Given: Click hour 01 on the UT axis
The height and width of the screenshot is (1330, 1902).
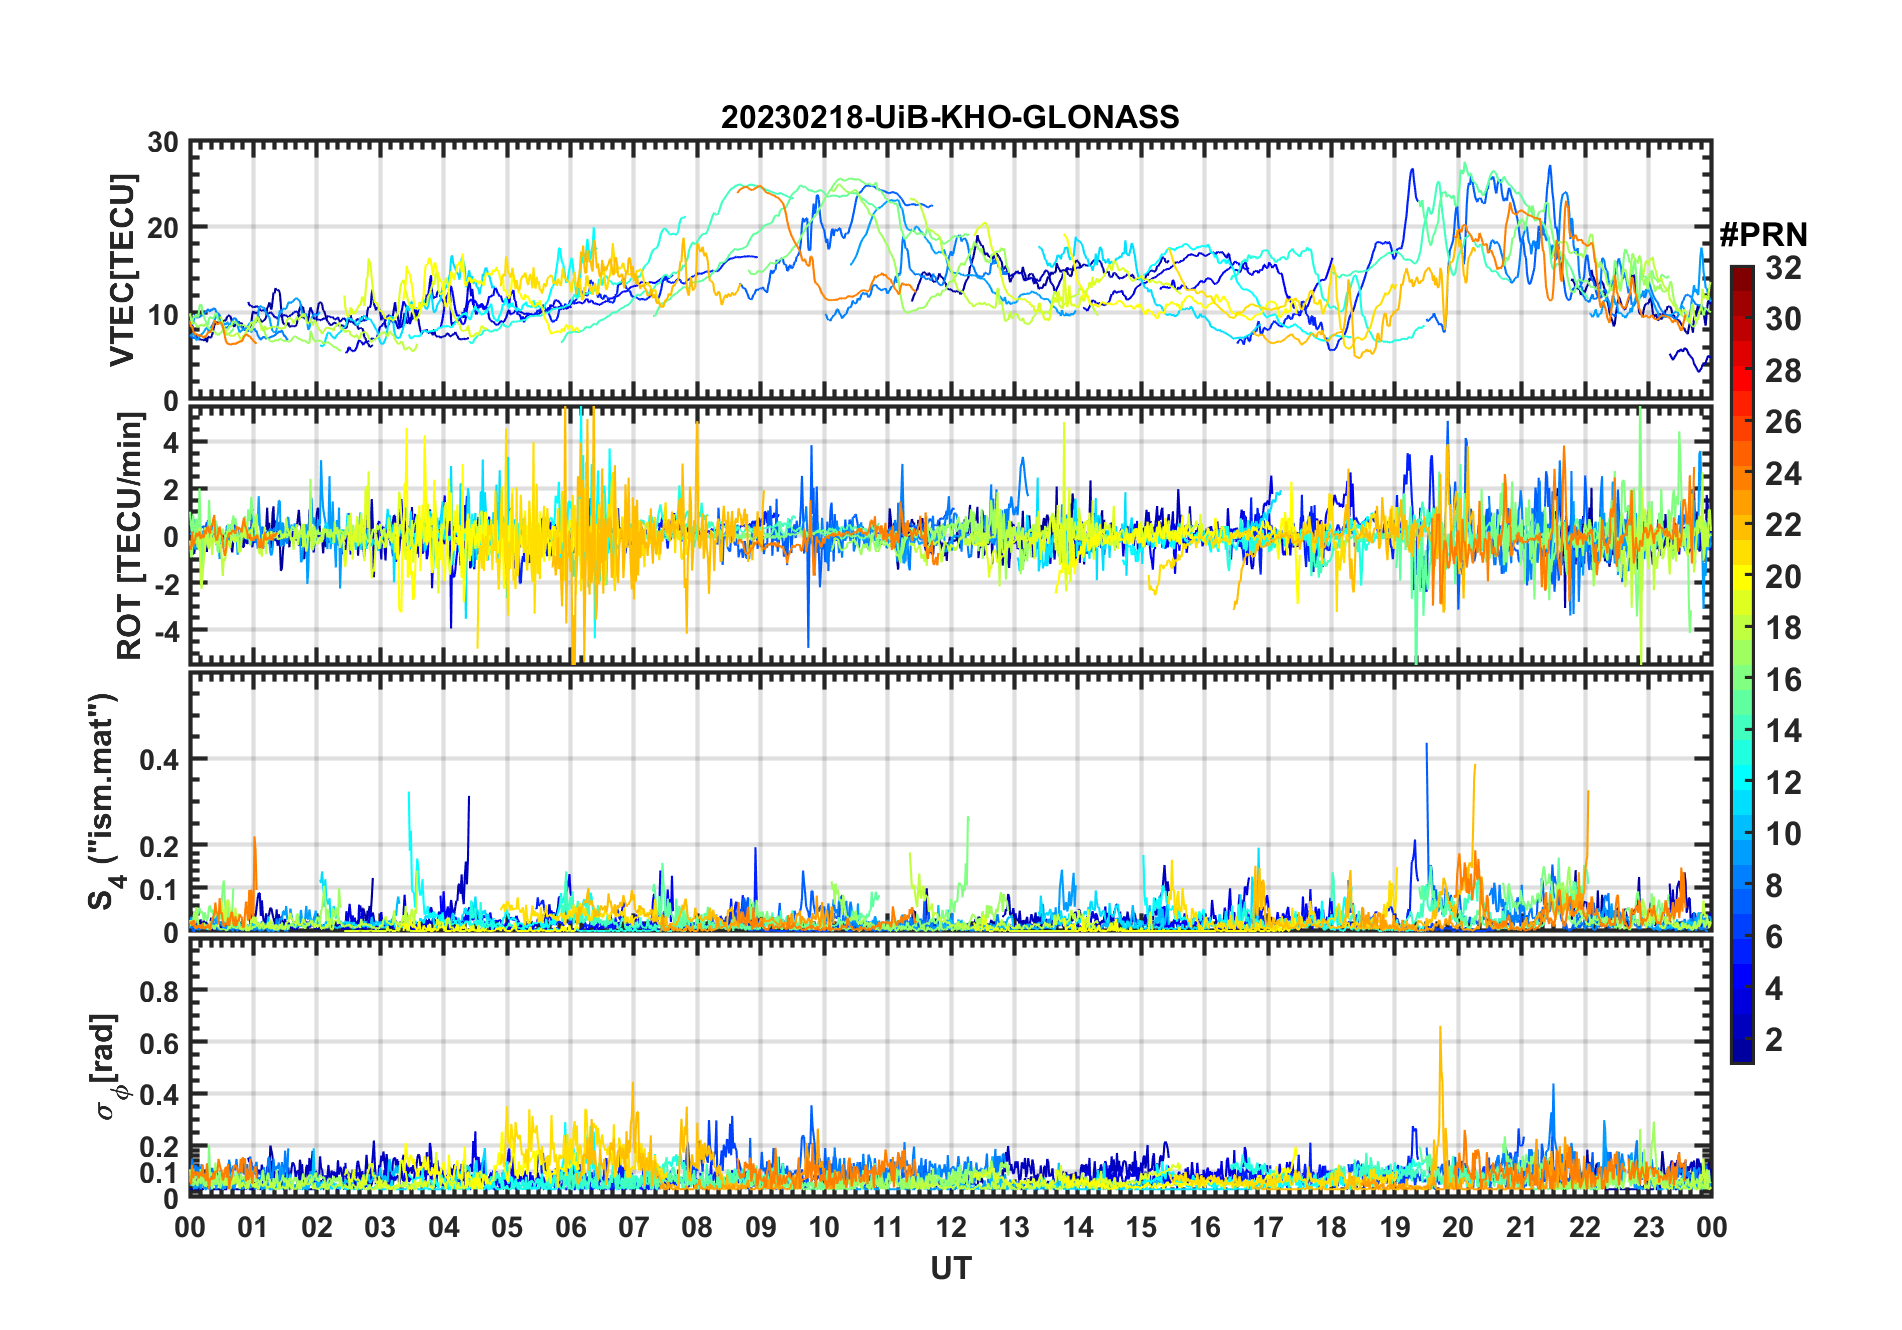Looking at the screenshot, I should click(253, 1226).
